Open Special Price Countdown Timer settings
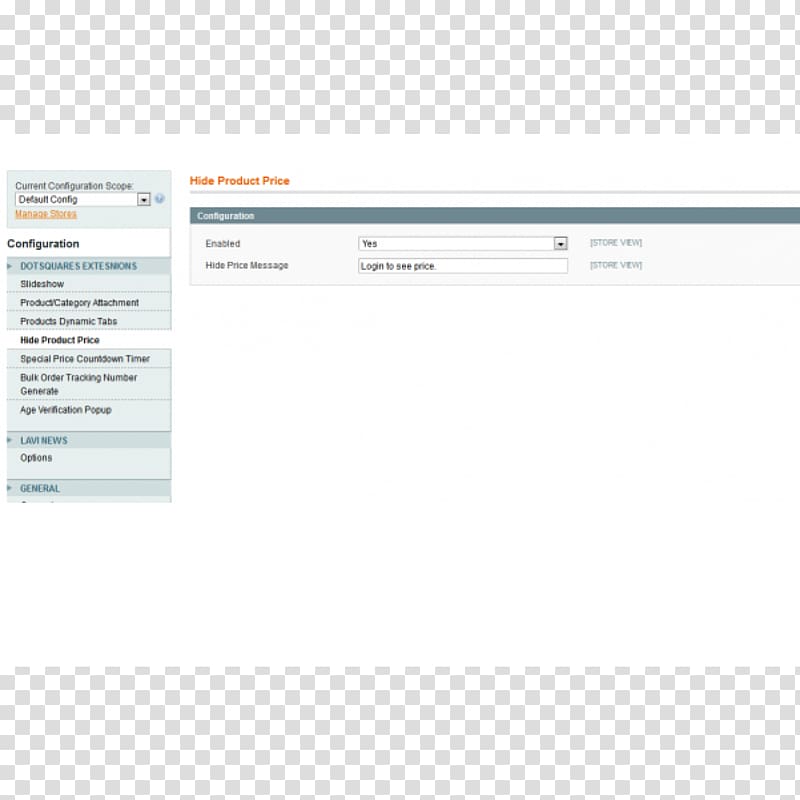Screen dimensions: 800x800 click(x=89, y=359)
